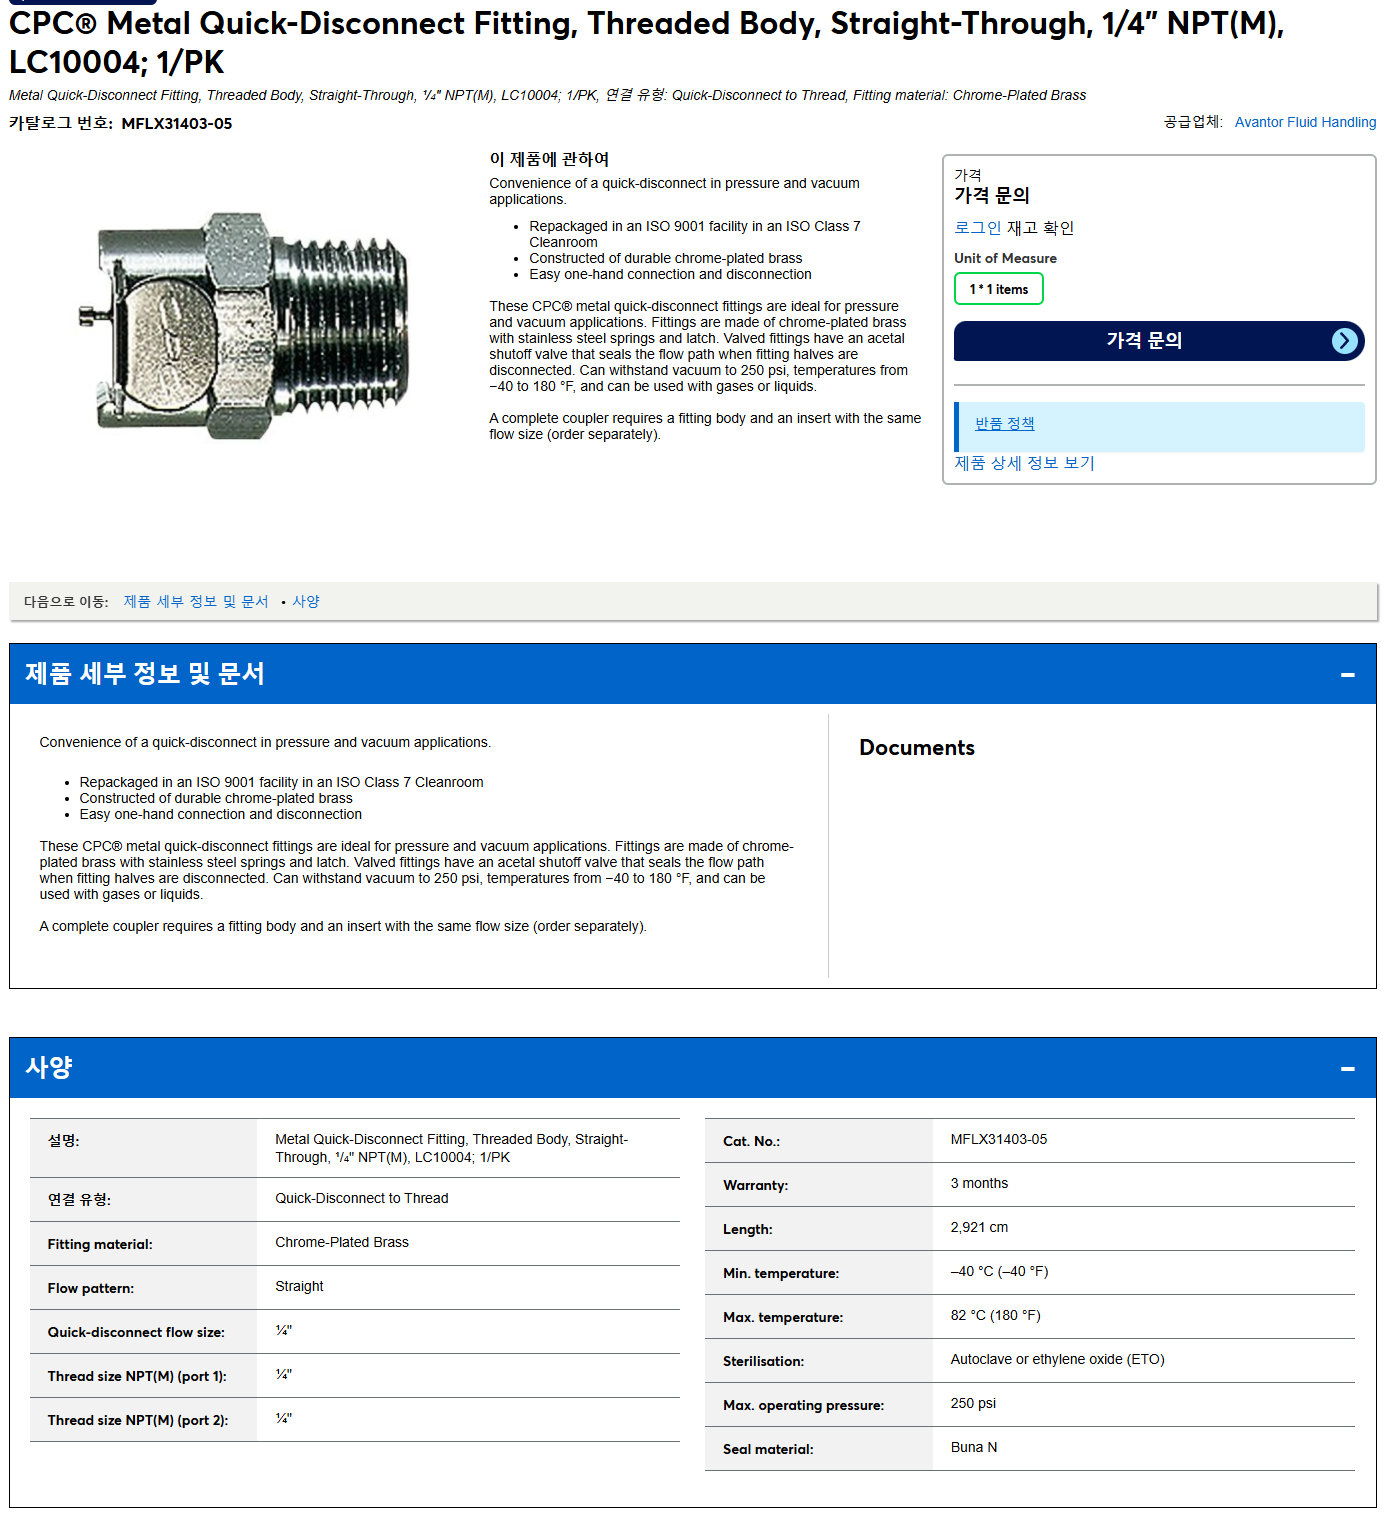Collapse the 제품 세부 정보 및 문서 section
The width and height of the screenshot is (1384, 1528).
(x=1347, y=675)
